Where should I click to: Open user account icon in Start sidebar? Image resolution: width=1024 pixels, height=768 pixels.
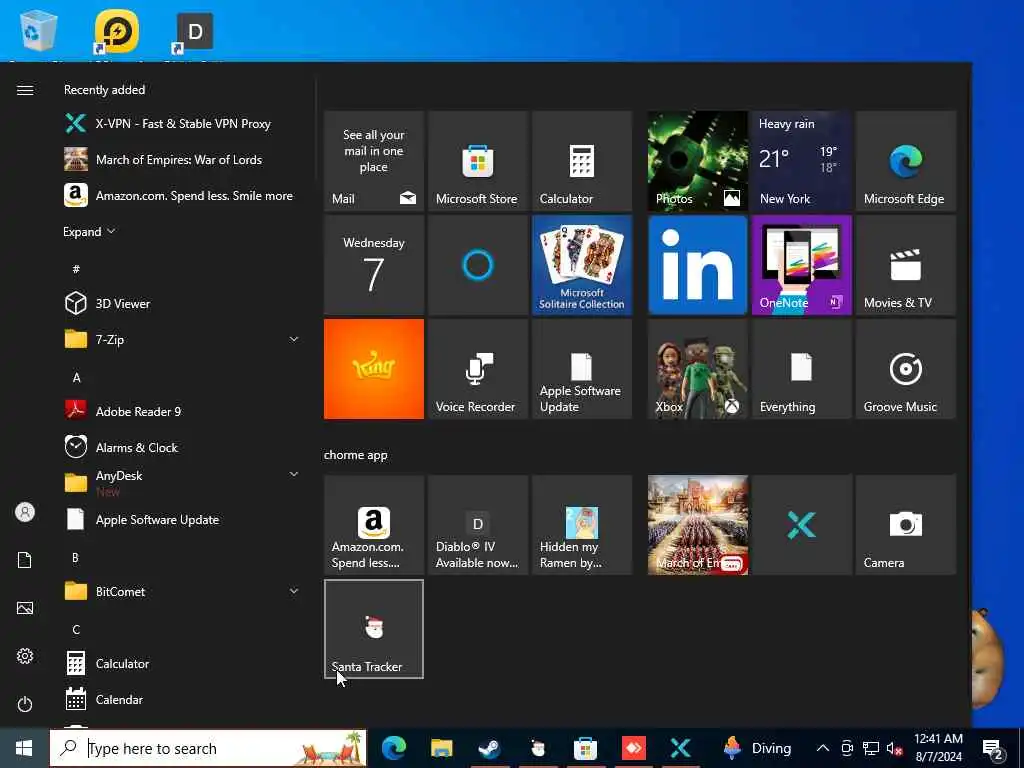(x=25, y=512)
